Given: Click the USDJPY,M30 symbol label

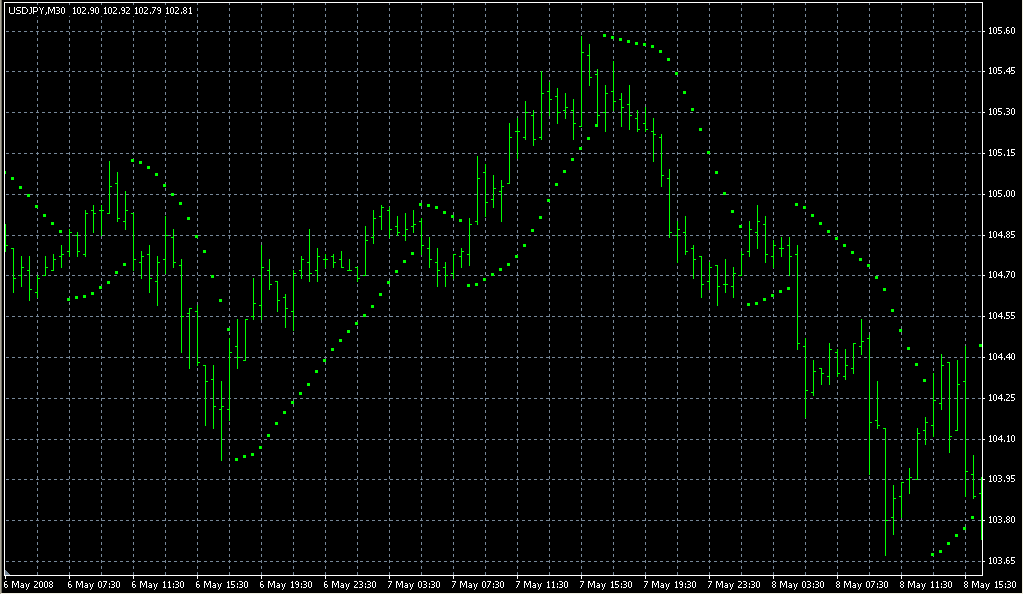Looking at the screenshot, I should click(x=37, y=11).
